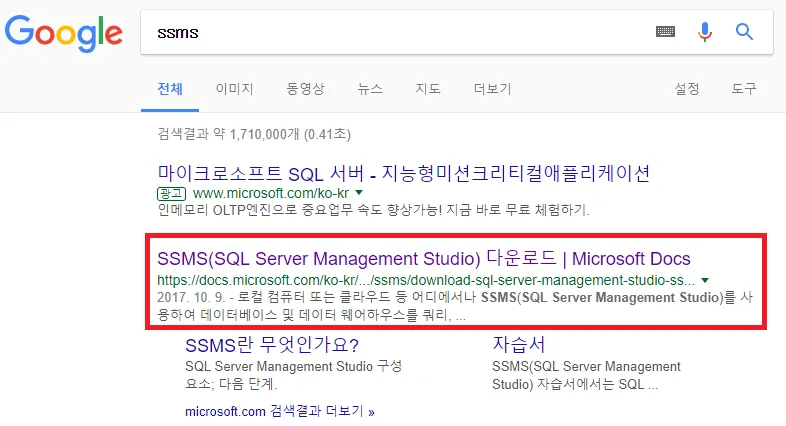Viewport: 786px width, 426px height.
Task: Go to Google home via logo
Action: [64, 33]
